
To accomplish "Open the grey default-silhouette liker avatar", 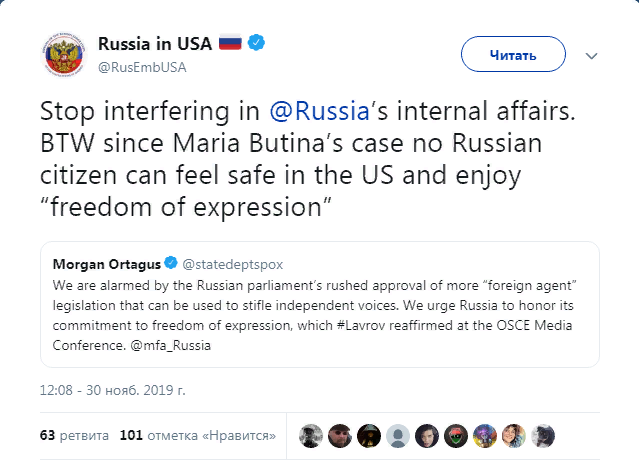I will coord(398,436).
